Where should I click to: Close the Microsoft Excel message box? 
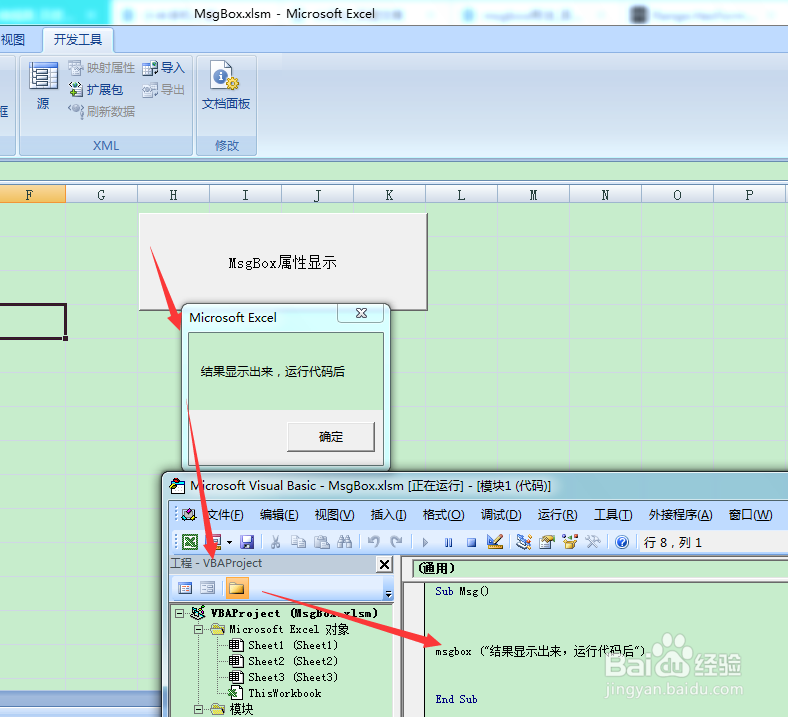[x=361, y=313]
